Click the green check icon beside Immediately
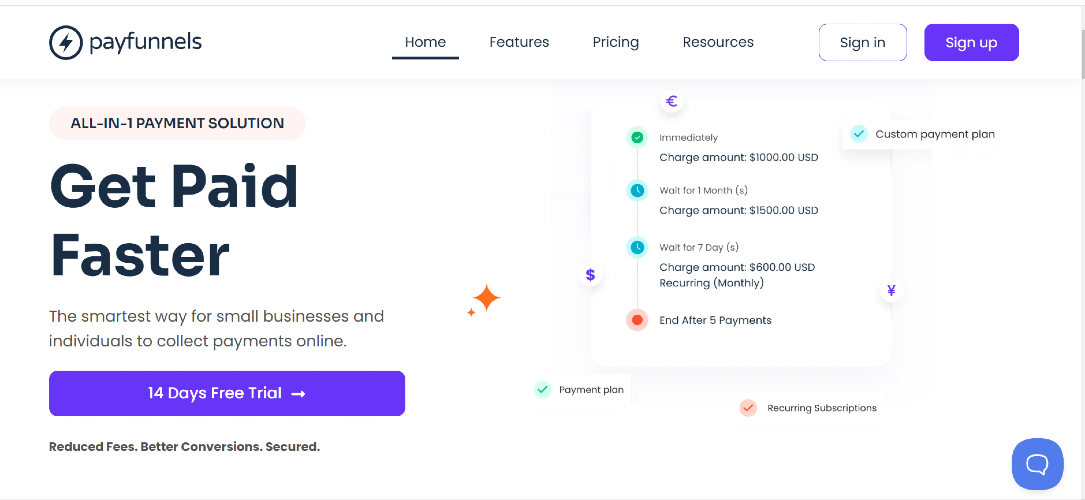 [637, 138]
